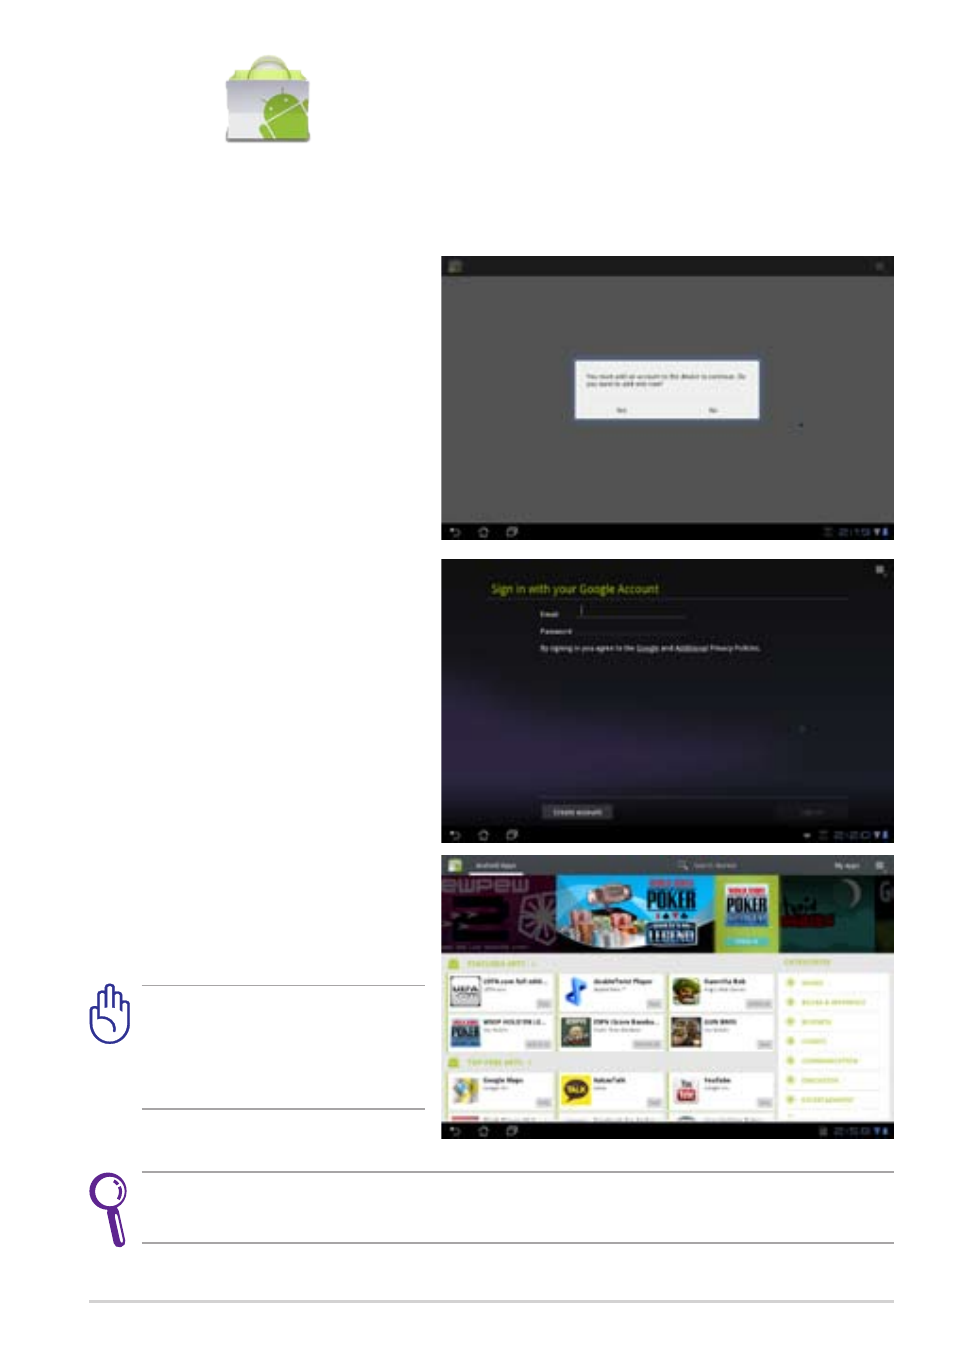This screenshot has width=954, height=1356.
Task: Open the GUN BROS app icon
Action: [x=685, y=1032]
